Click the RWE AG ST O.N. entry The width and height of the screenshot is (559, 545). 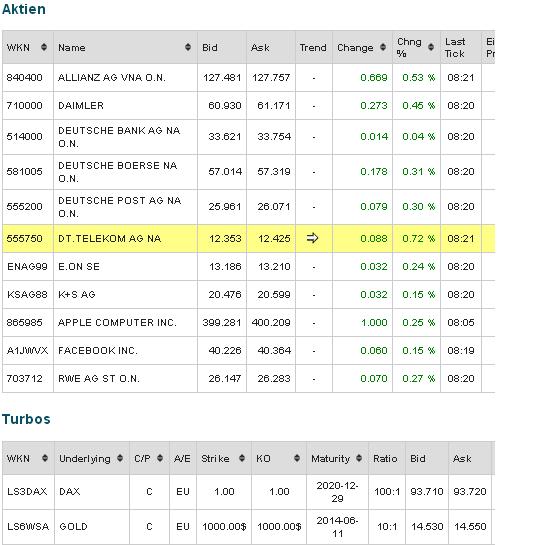click(99, 379)
